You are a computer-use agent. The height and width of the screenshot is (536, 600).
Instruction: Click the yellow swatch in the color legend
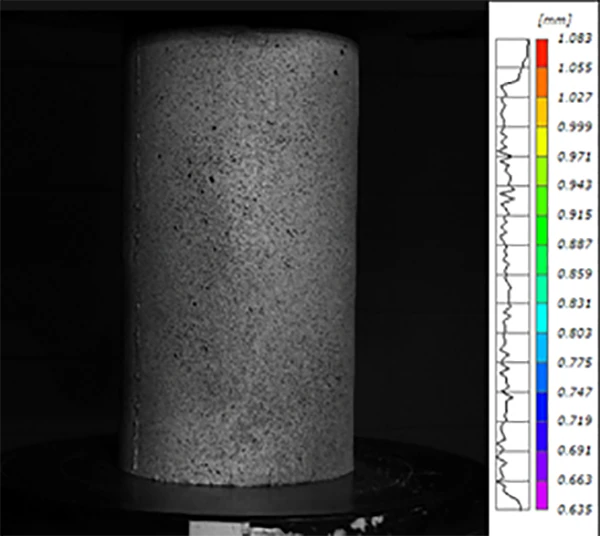541,142
